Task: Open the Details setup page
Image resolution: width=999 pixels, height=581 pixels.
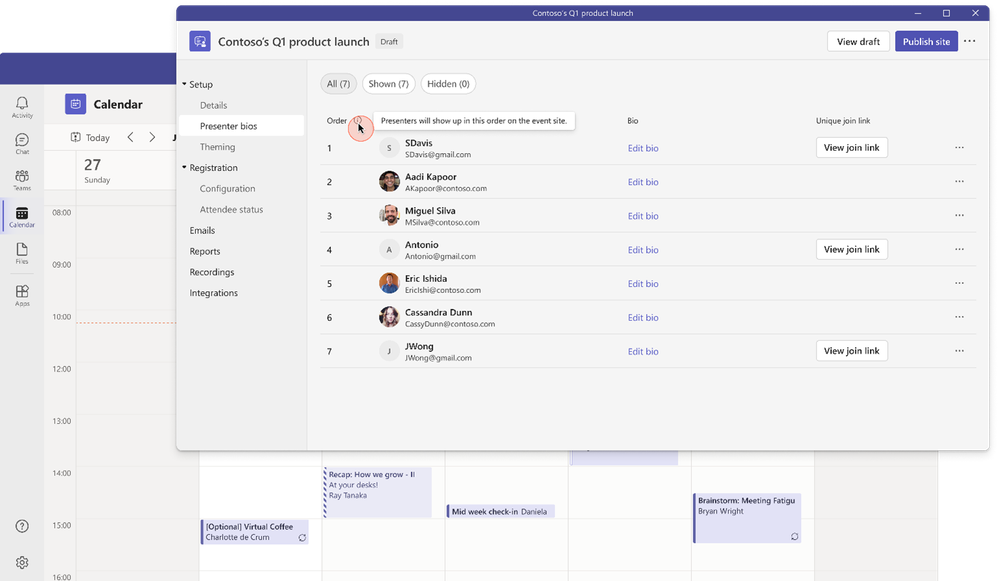Action: coord(213,105)
